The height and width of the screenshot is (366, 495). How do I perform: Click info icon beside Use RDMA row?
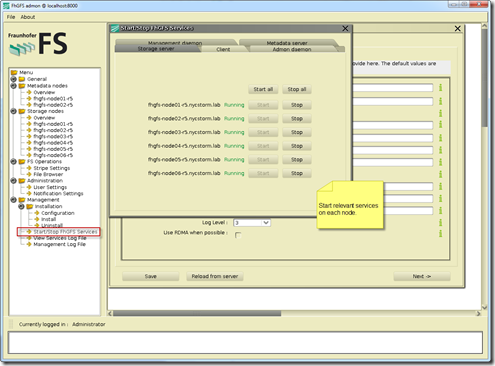point(441,233)
